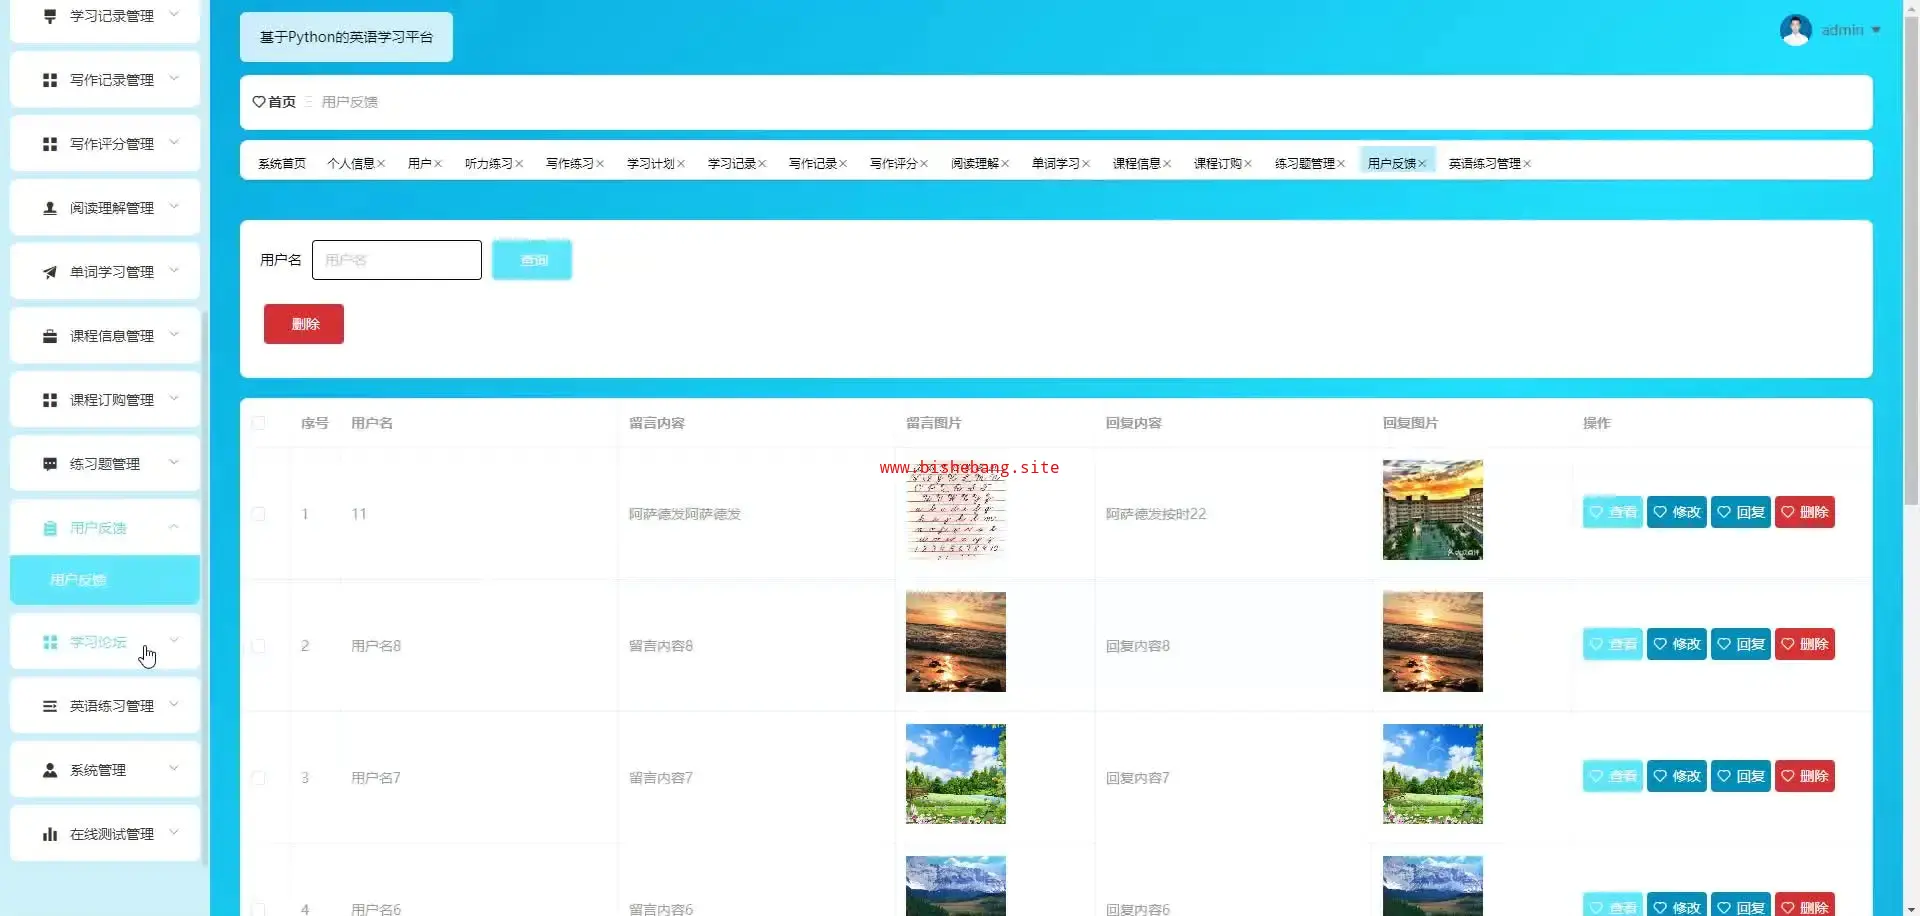
Task: Click the 首页 breadcrumb link
Action: 282,102
